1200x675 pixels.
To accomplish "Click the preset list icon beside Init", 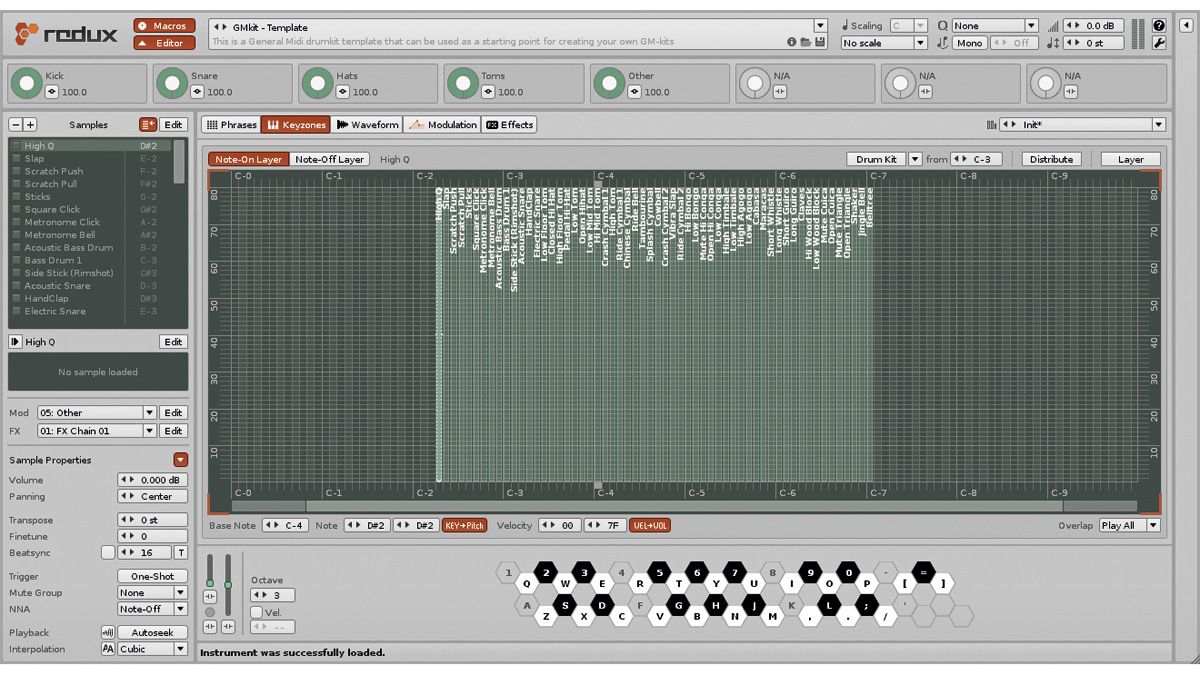I will (x=991, y=125).
